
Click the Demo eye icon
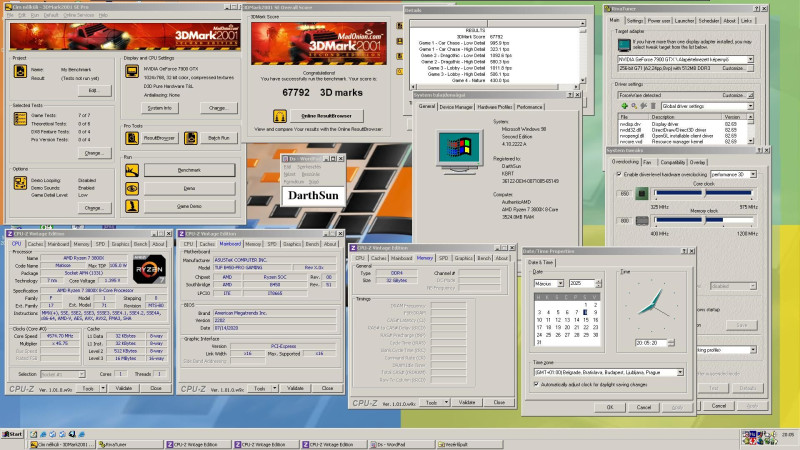132,188
